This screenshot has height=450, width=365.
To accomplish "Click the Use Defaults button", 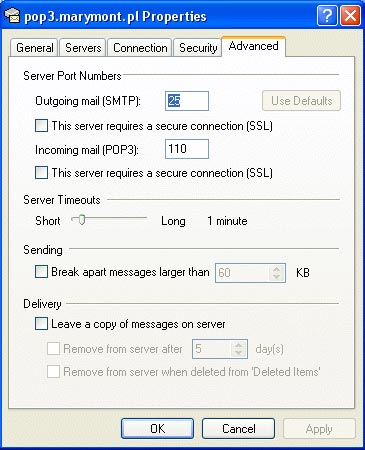I will tap(301, 101).
